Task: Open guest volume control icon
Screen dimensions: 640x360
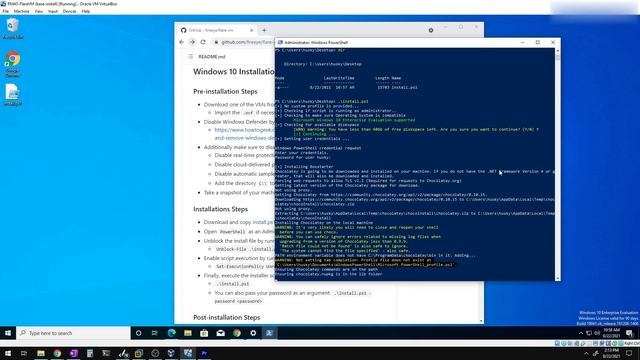Action: click(597, 333)
